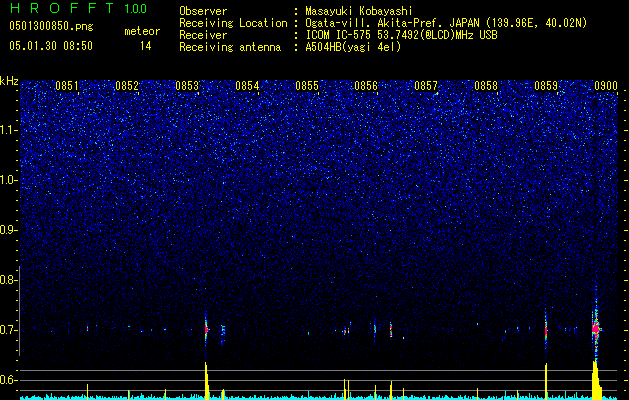Click the 0858 time marker
The image size is (629, 400).
[x=486, y=85]
